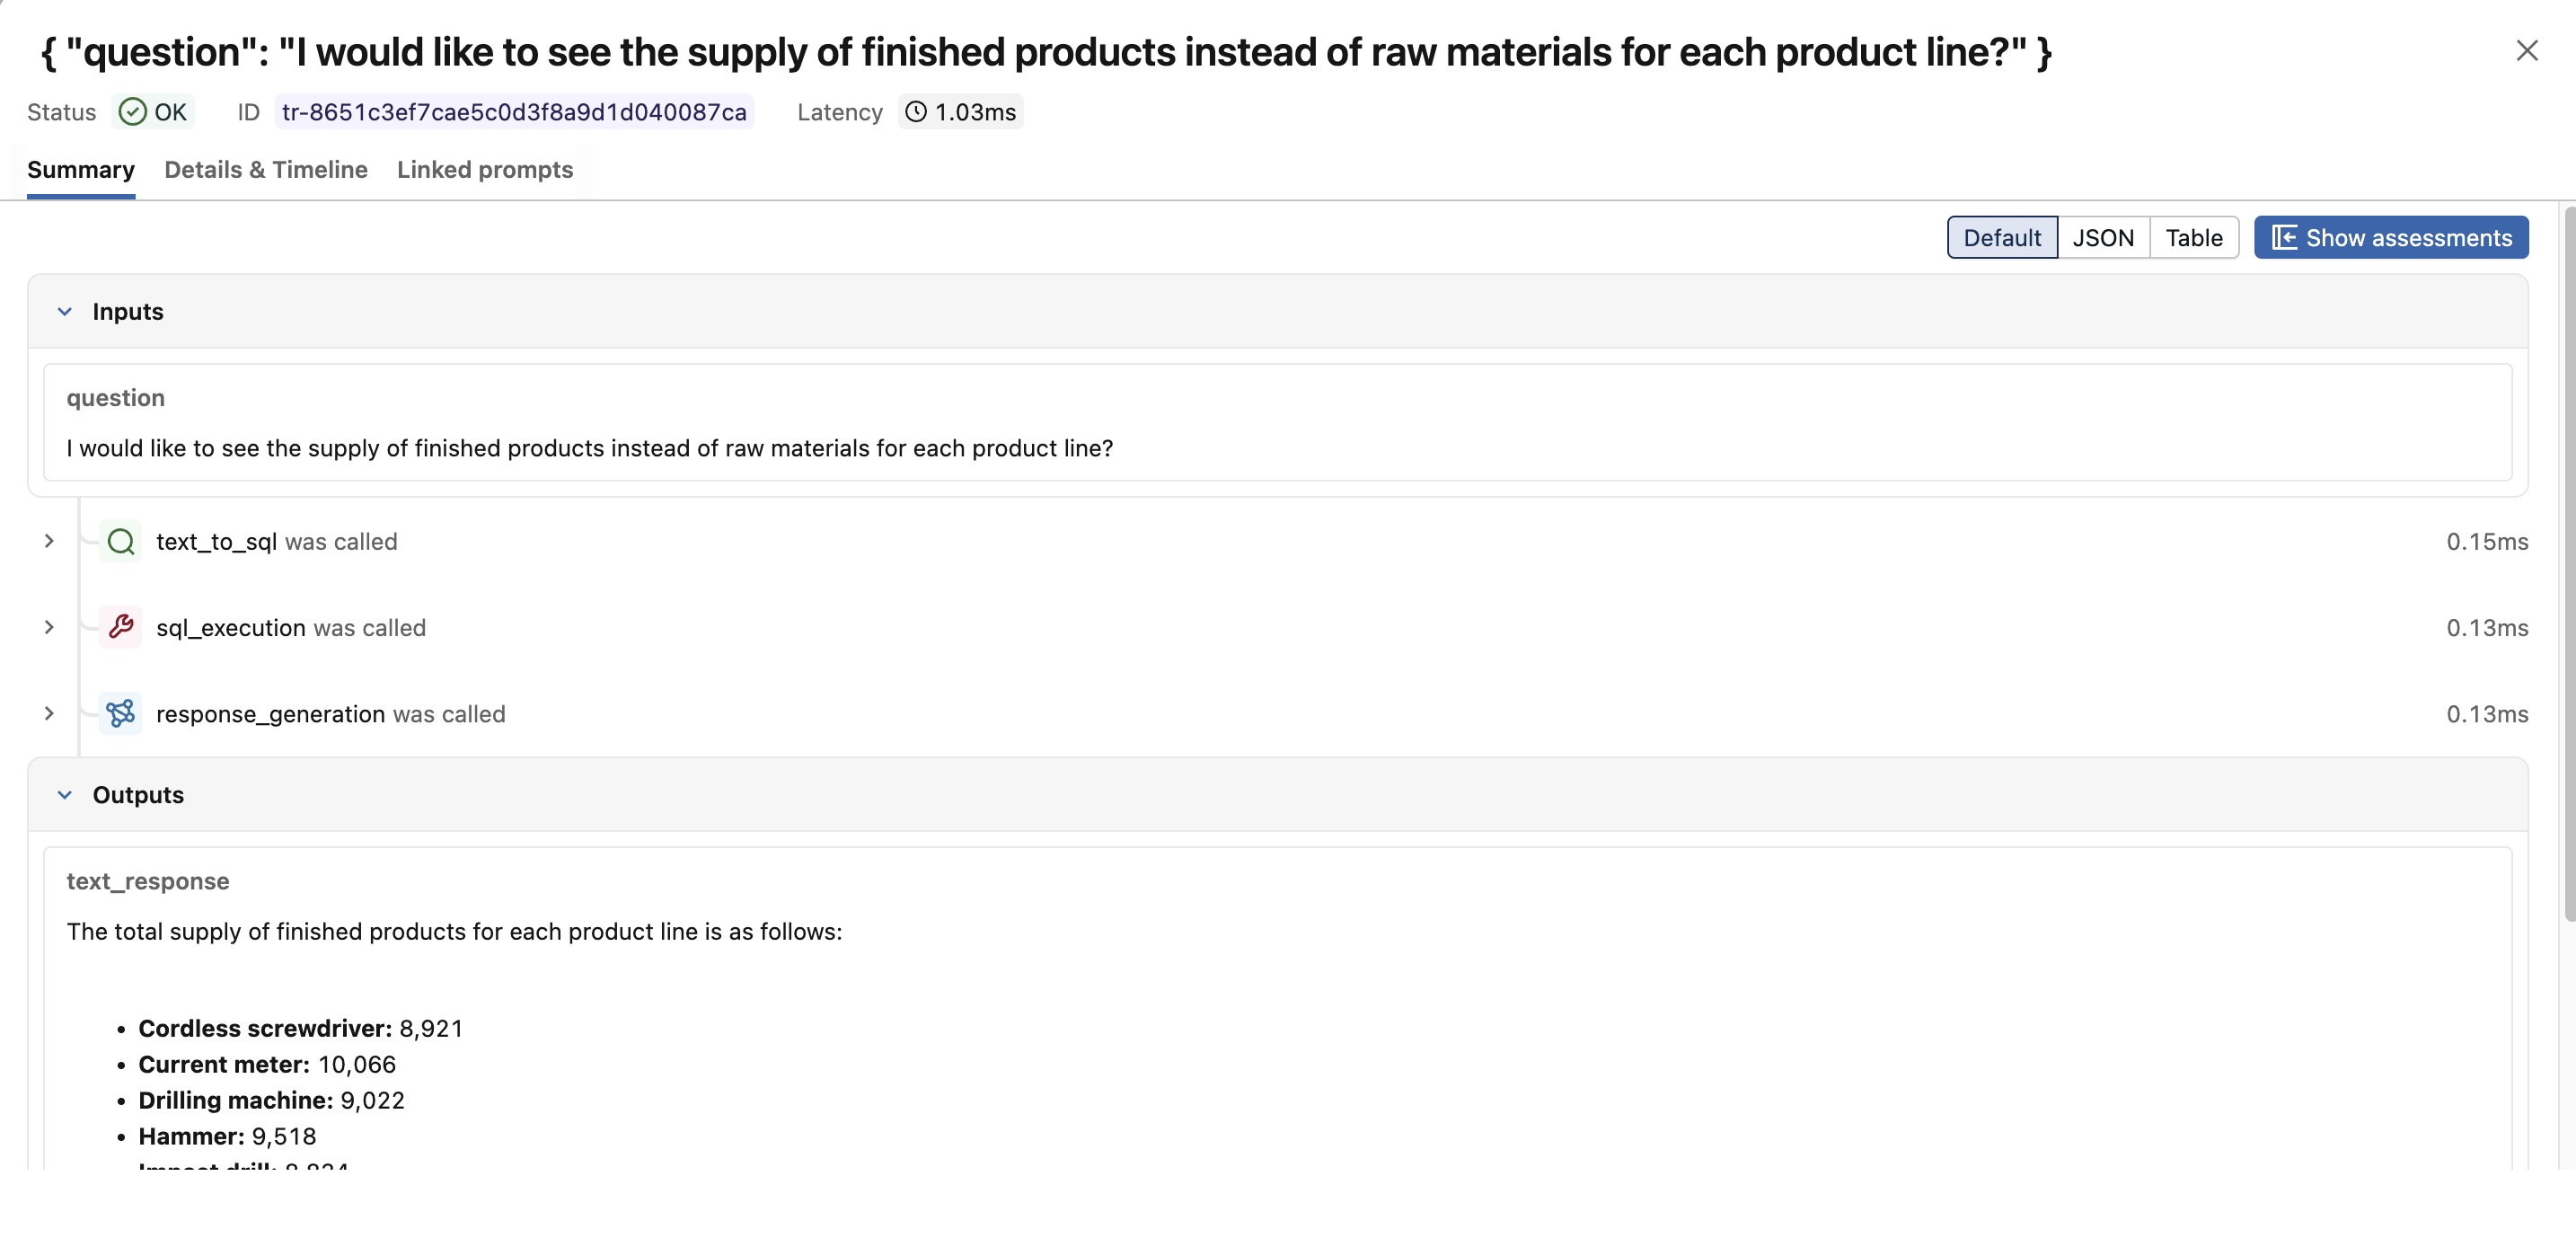
Task: Click the green OK status icon
Action: (132, 112)
